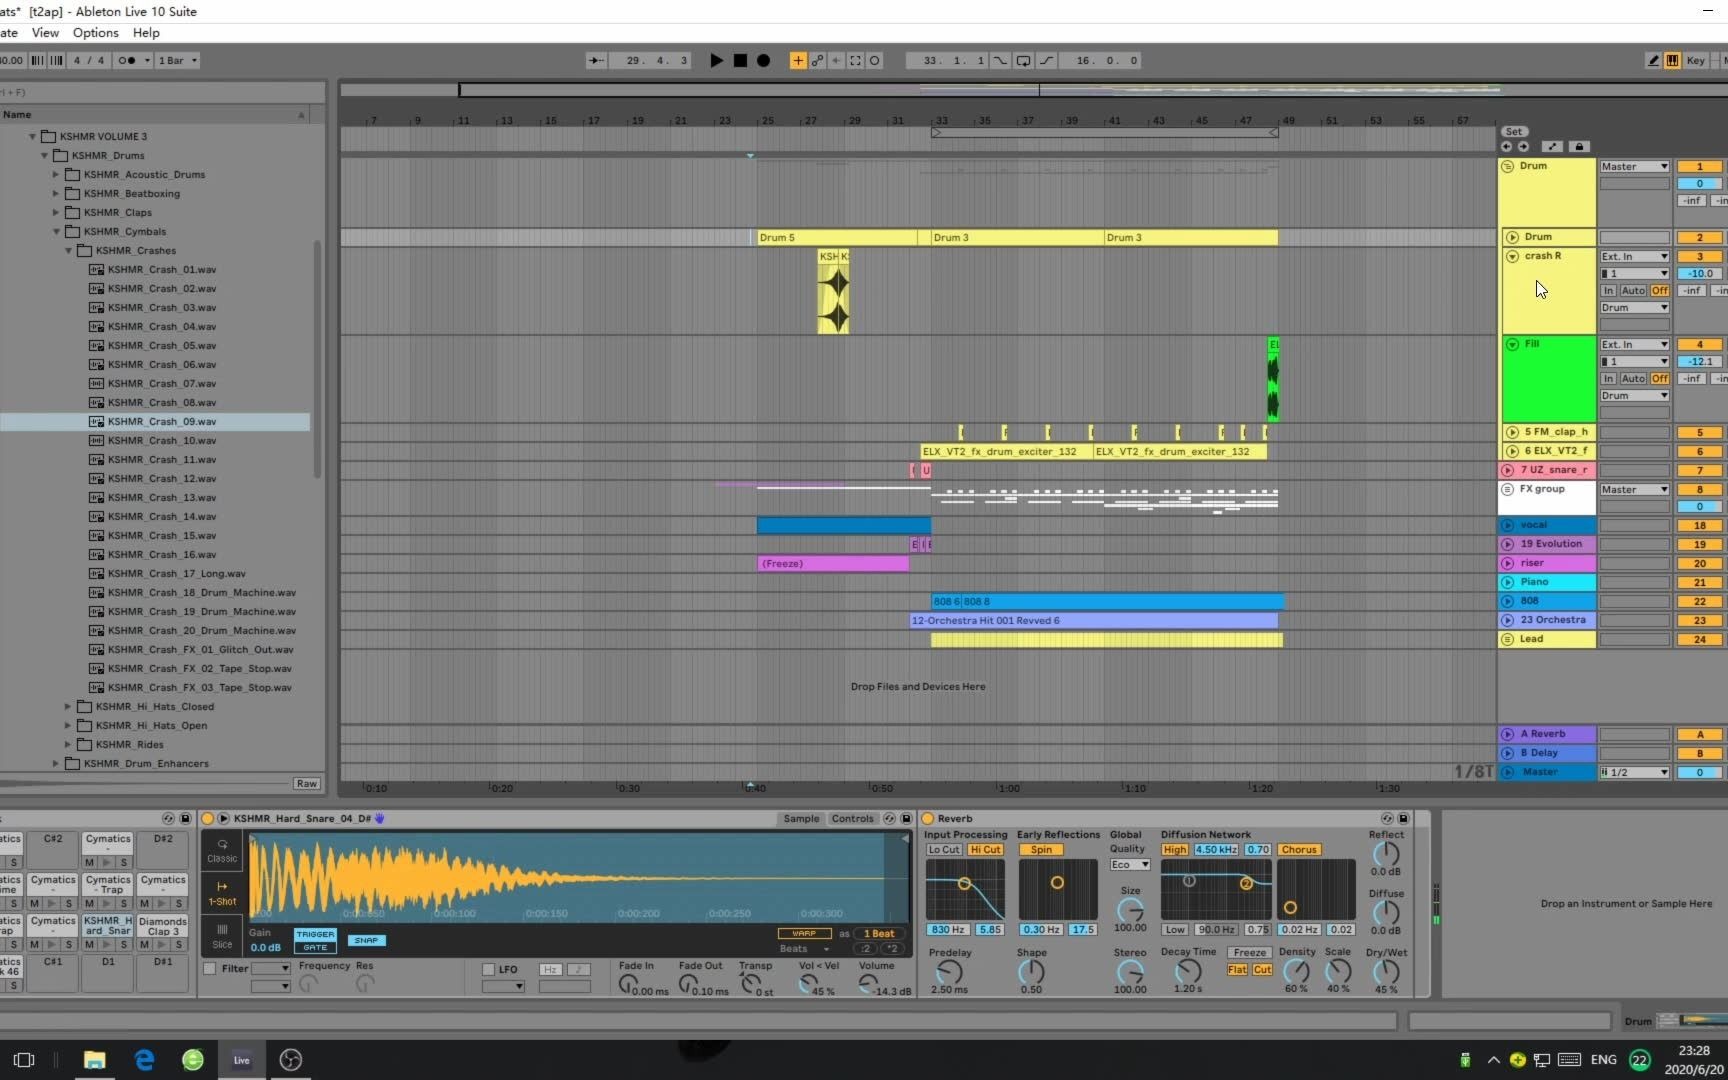This screenshot has width=1728, height=1080.
Task: Enable the Simpler Filter checkbox
Action: pyautogui.click(x=210, y=969)
